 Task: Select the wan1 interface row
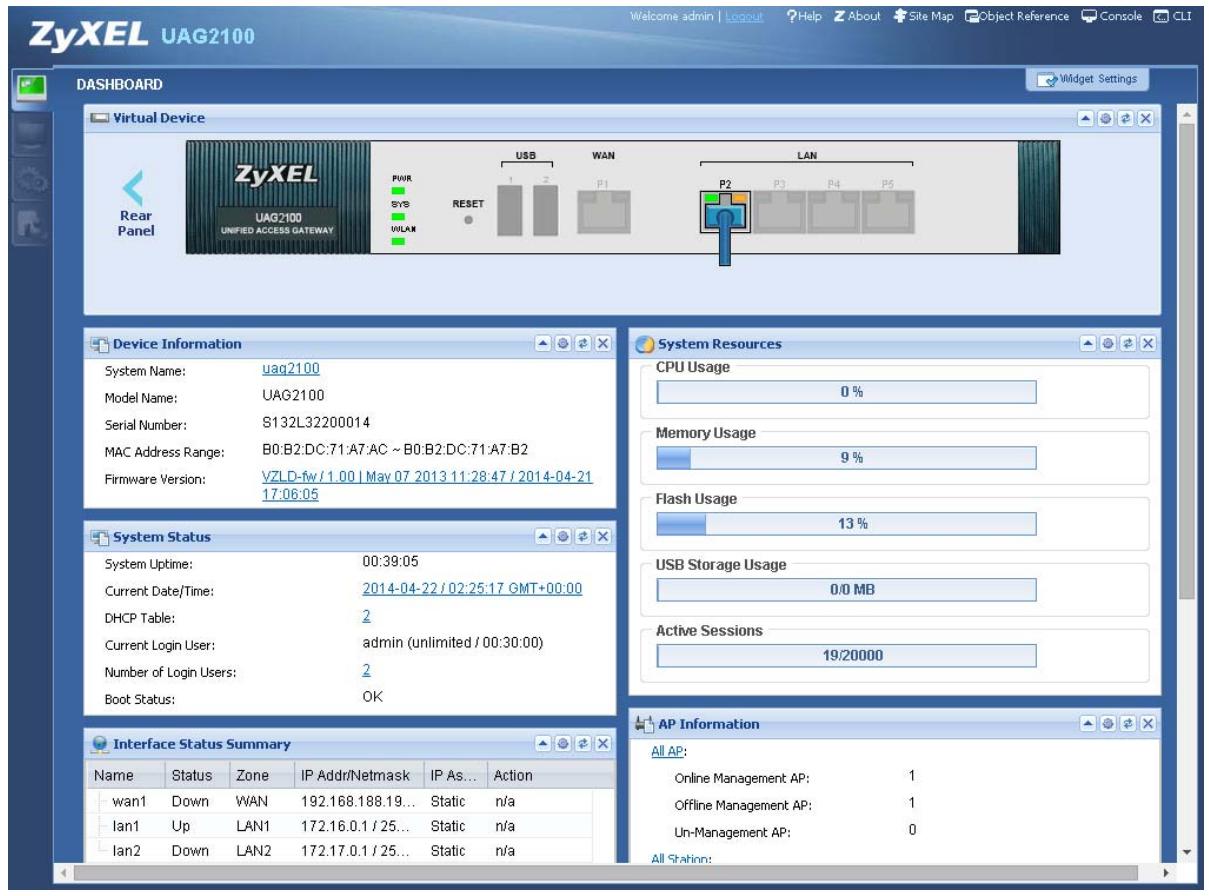click(340, 801)
